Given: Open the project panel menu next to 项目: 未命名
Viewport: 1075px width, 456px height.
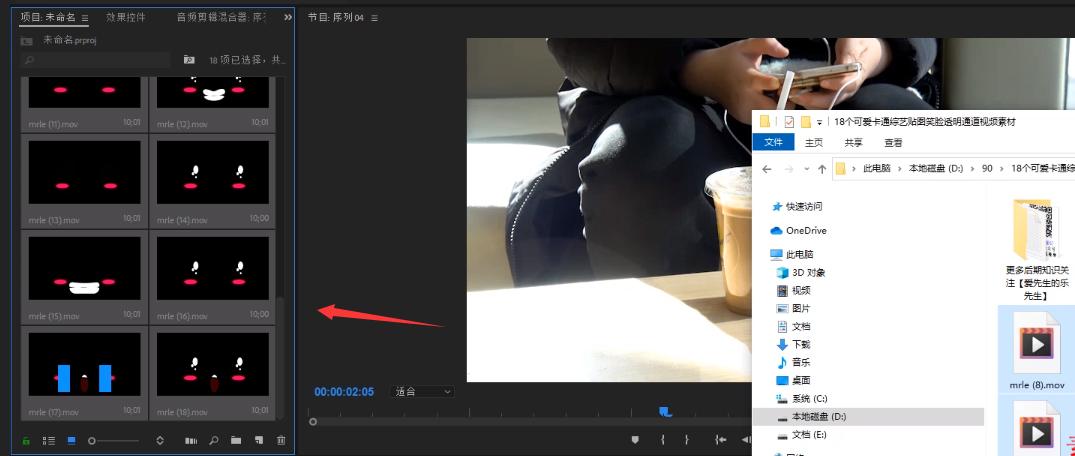Looking at the screenshot, I should point(84,18).
